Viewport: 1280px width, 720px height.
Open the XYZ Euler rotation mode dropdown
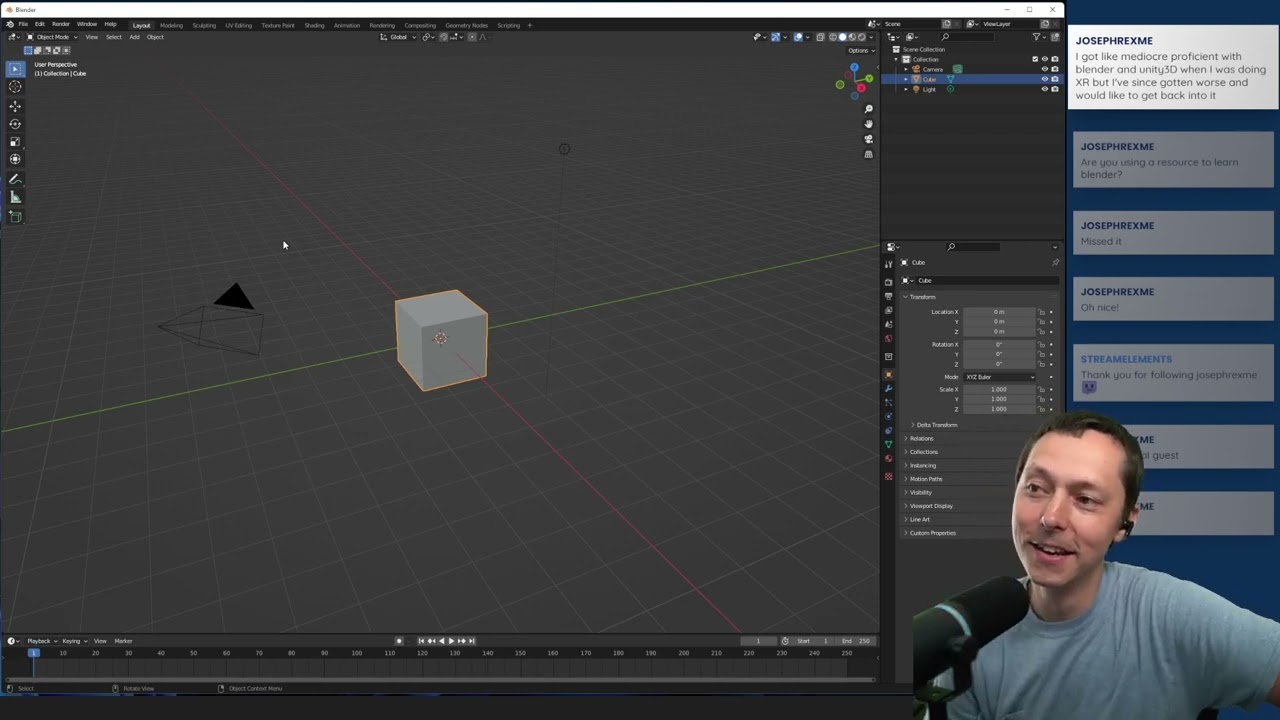999,377
